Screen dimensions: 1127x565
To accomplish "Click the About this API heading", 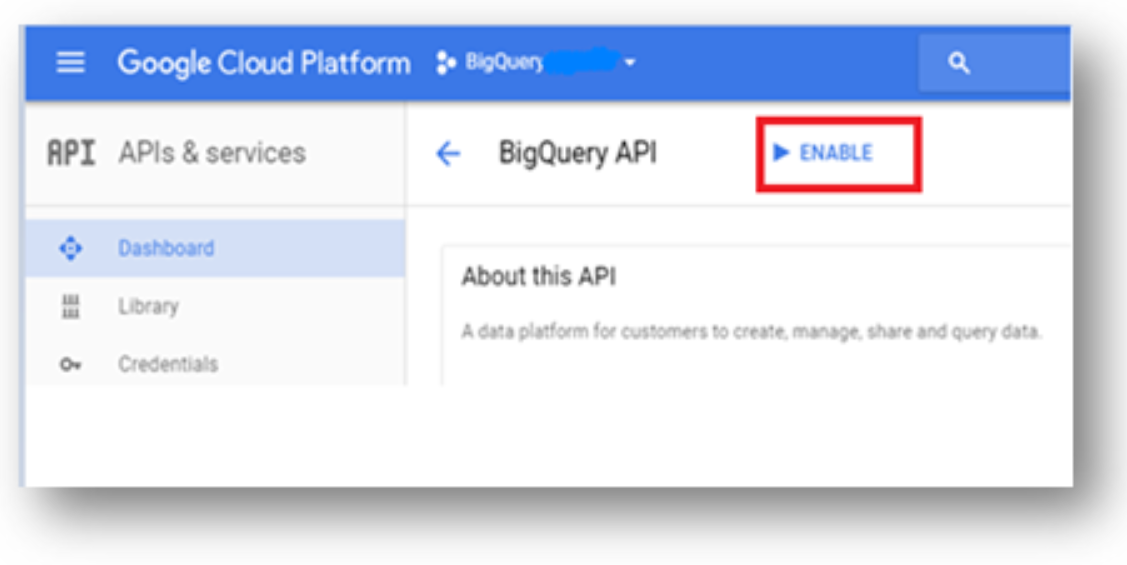I will tap(538, 277).
